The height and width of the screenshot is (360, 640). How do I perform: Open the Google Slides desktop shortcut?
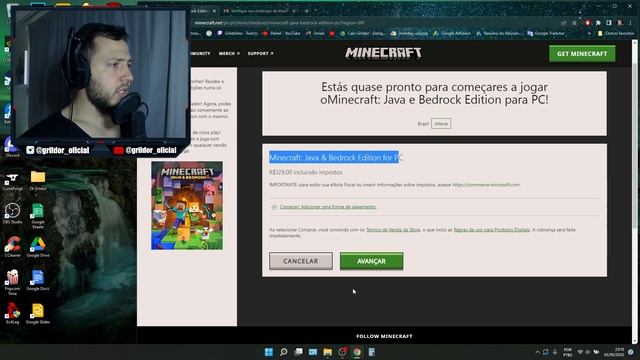point(38,313)
